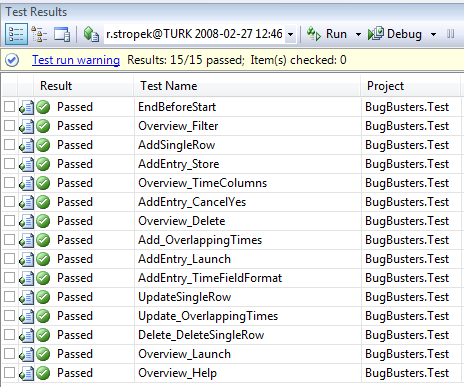Click the green passed icon for Update_OverlappingTimes
This screenshot has width=464, height=387.
tap(43, 316)
